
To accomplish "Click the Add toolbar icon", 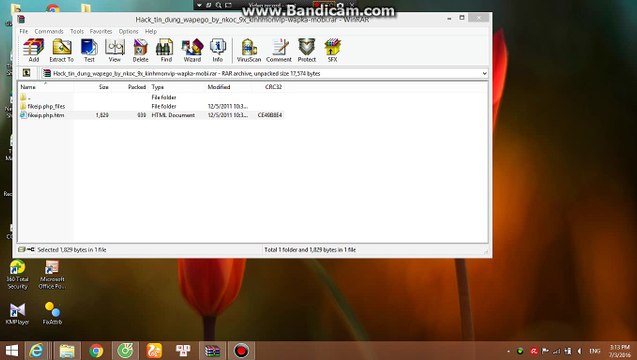I will pyautogui.click(x=33, y=50).
